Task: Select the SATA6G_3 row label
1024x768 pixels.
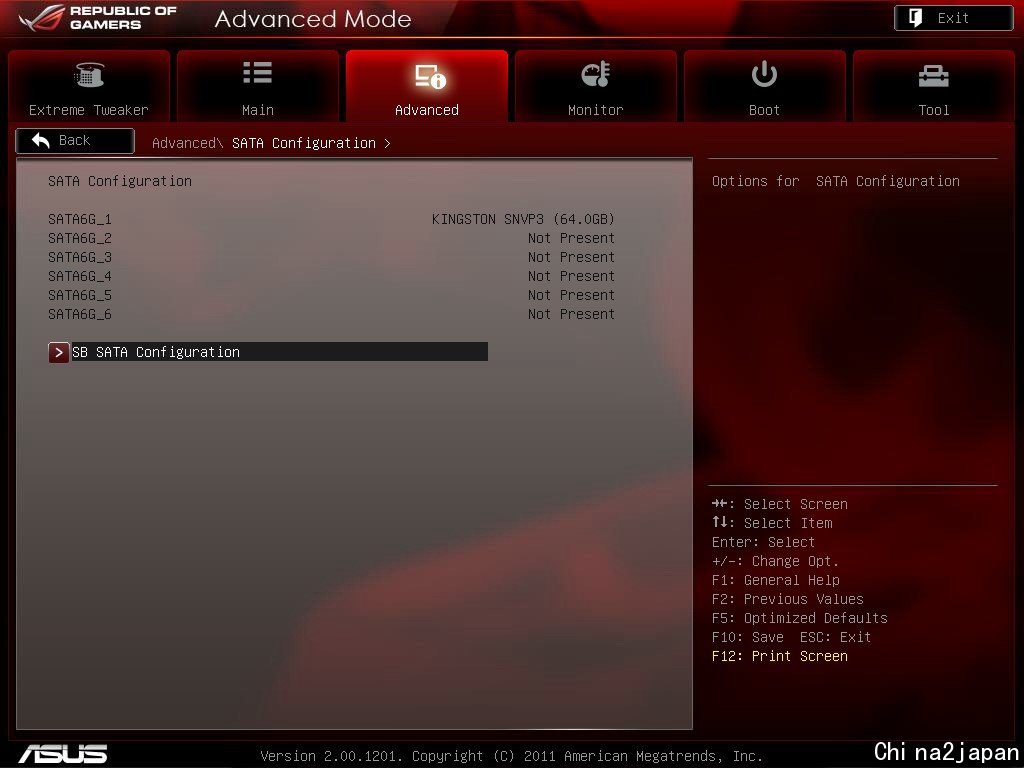Action: (x=80, y=257)
